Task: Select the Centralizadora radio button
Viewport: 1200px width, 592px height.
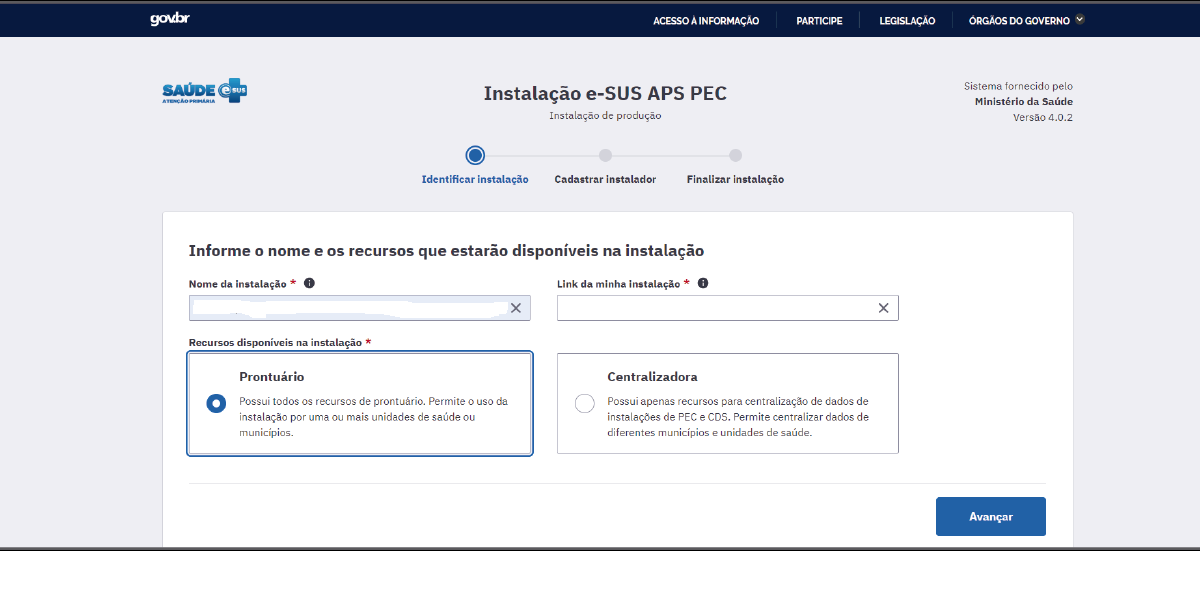Action: click(x=584, y=402)
